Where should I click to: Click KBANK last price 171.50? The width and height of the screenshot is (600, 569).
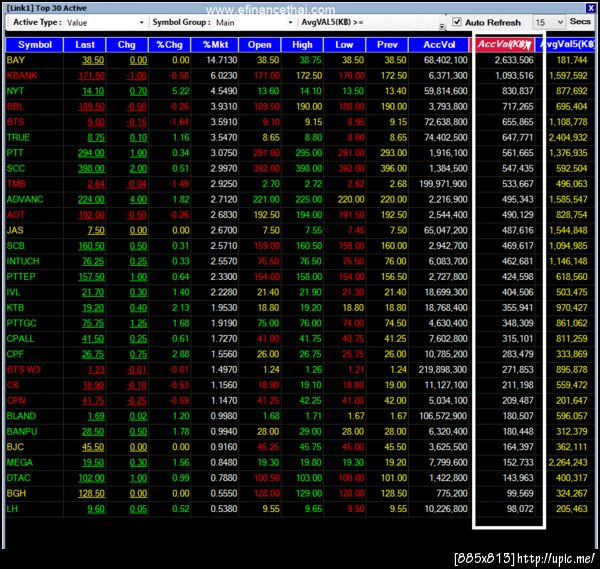coord(91,75)
